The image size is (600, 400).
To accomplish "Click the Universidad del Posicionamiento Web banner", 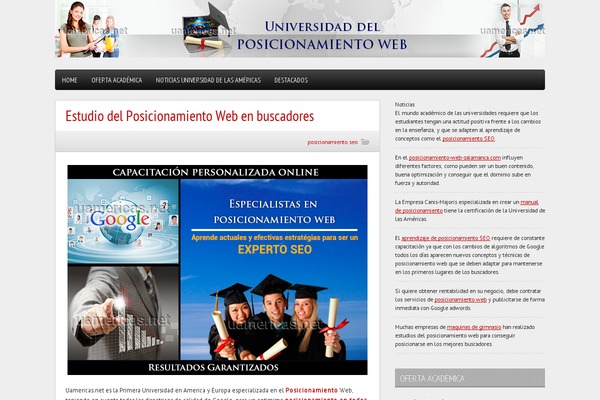I will pos(300,29).
